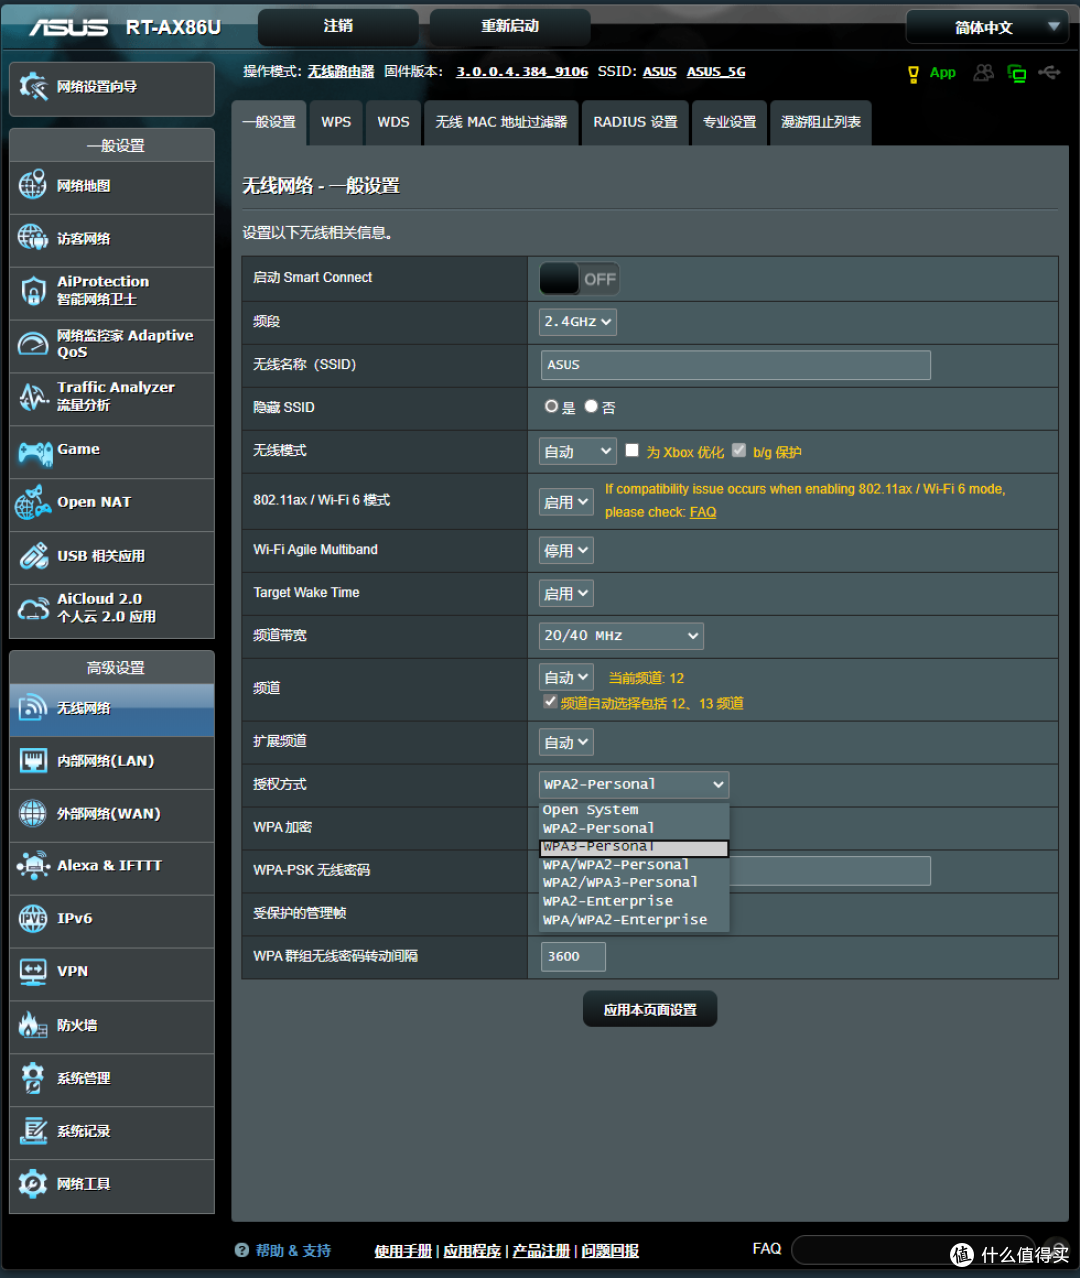The height and width of the screenshot is (1278, 1080).
Task: Open the 无线模式 自动 dropdown
Action: pos(578,452)
